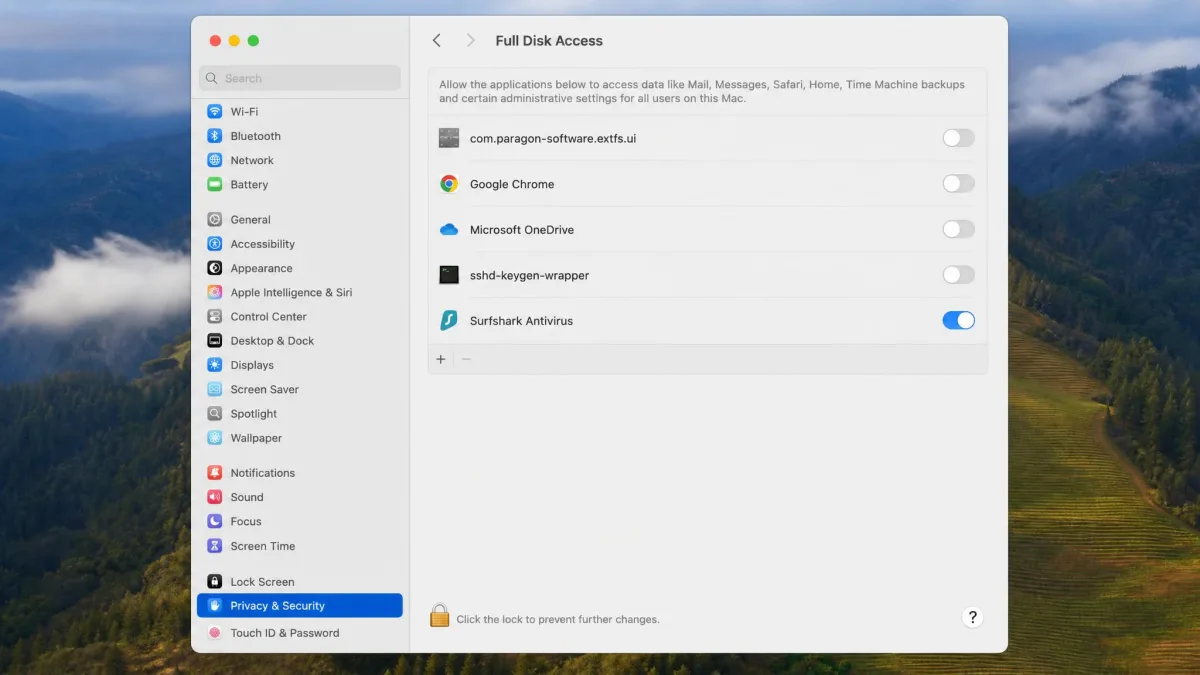Image resolution: width=1200 pixels, height=675 pixels.
Task: Click the Microsoft OneDrive cloud icon
Action: [449, 230]
